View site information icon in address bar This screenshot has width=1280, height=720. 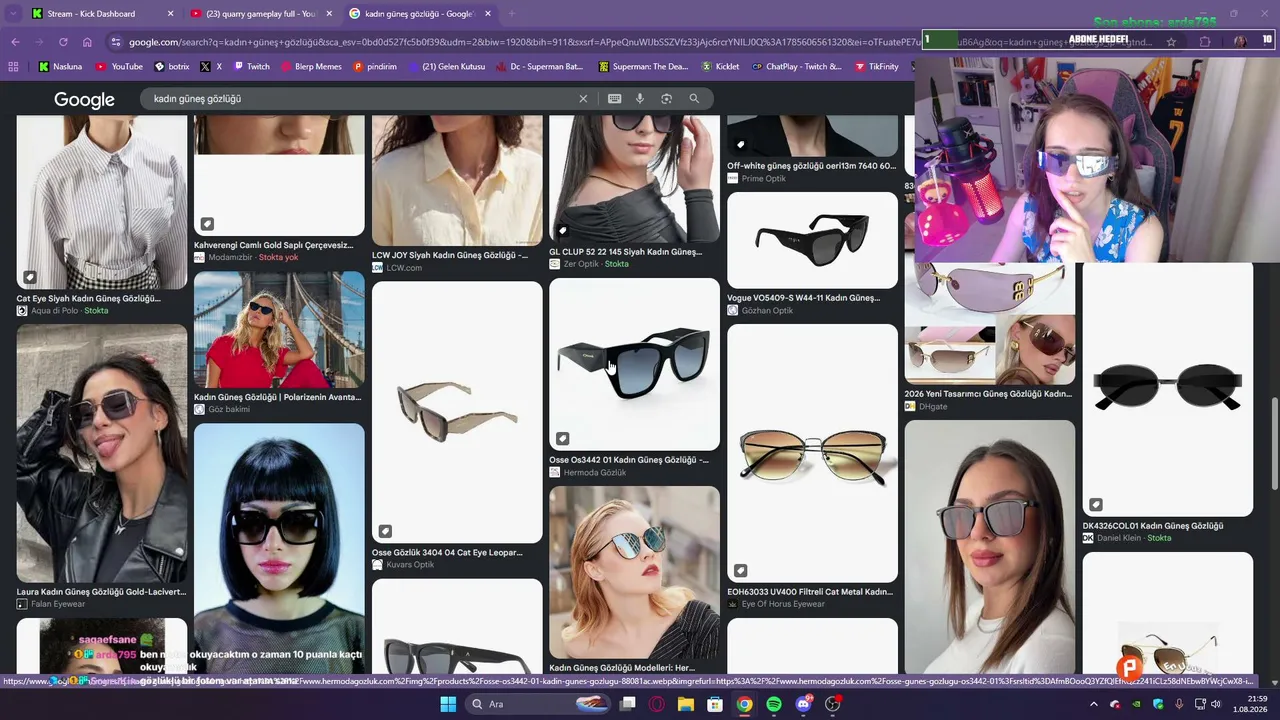click(116, 42)
